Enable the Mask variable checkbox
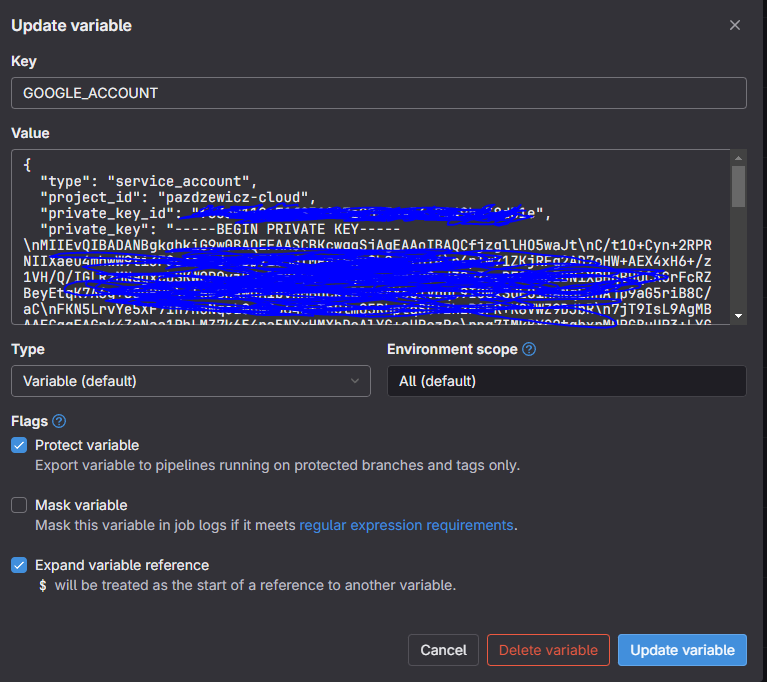 [19, 505]
